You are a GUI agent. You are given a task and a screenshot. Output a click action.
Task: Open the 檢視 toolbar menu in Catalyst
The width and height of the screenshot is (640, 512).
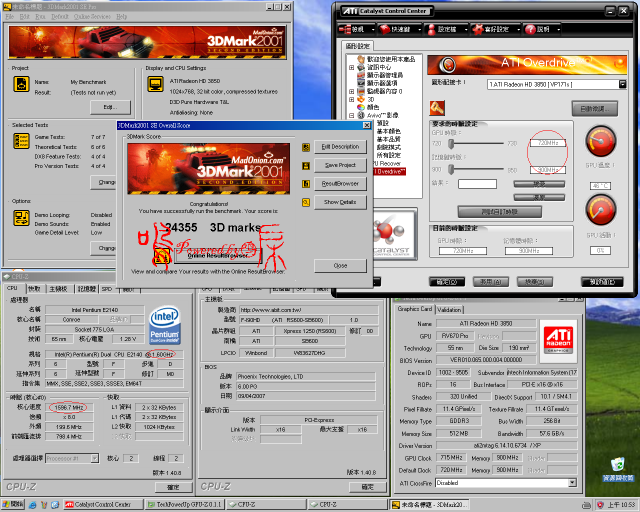(356, 29)
